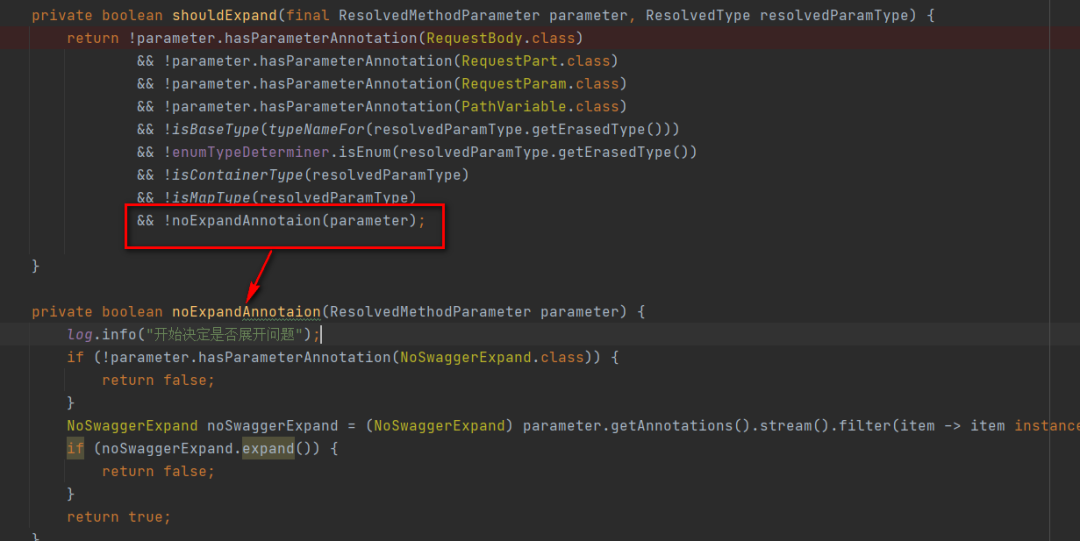The width and height of the screenshot is (1080, 541).
Task: Click the Chinese string '开始决定是否展开问题'
Action: pyautogui.click(x=225, y=334)
